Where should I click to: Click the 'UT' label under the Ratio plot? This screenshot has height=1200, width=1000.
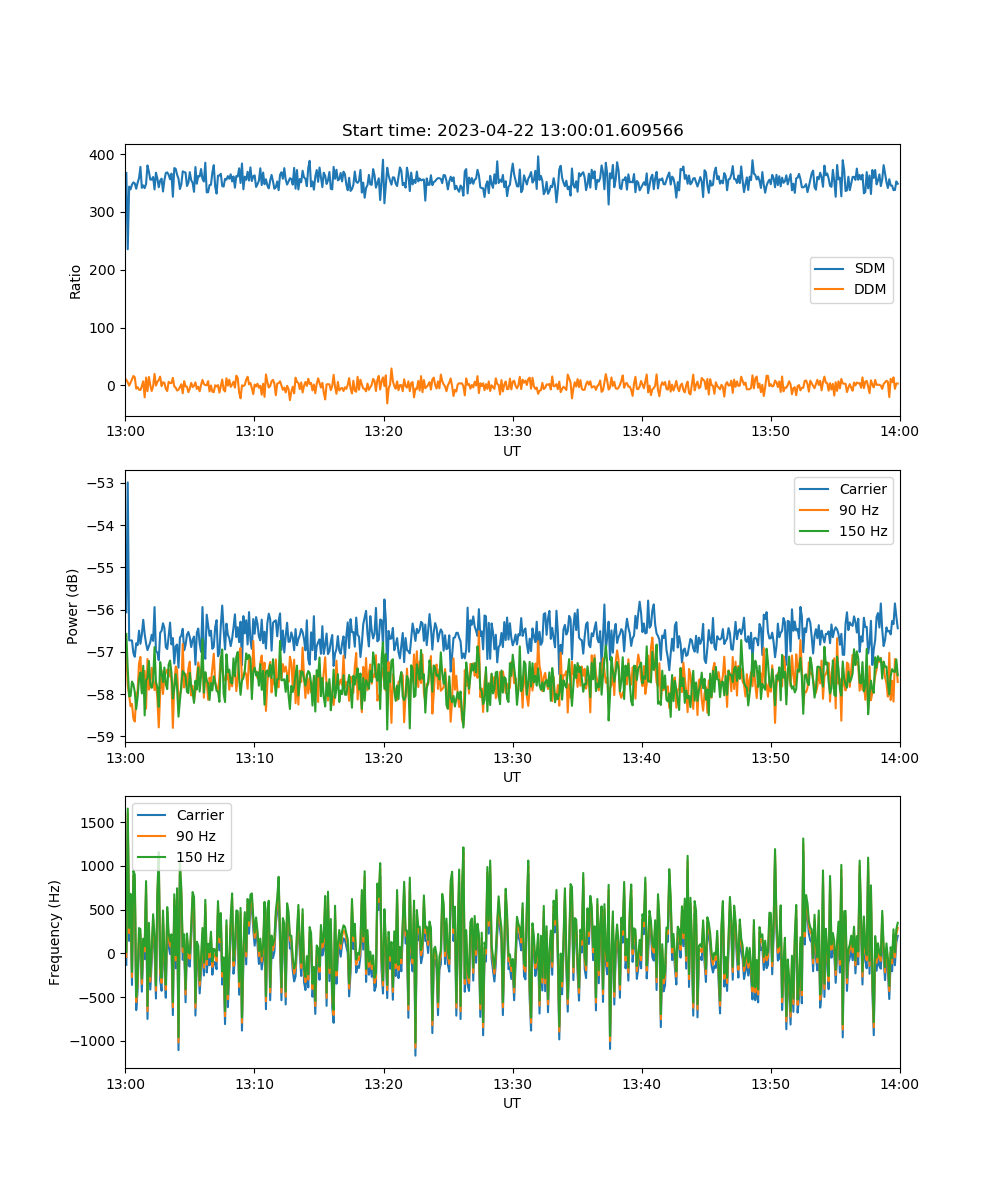point(512,451)
